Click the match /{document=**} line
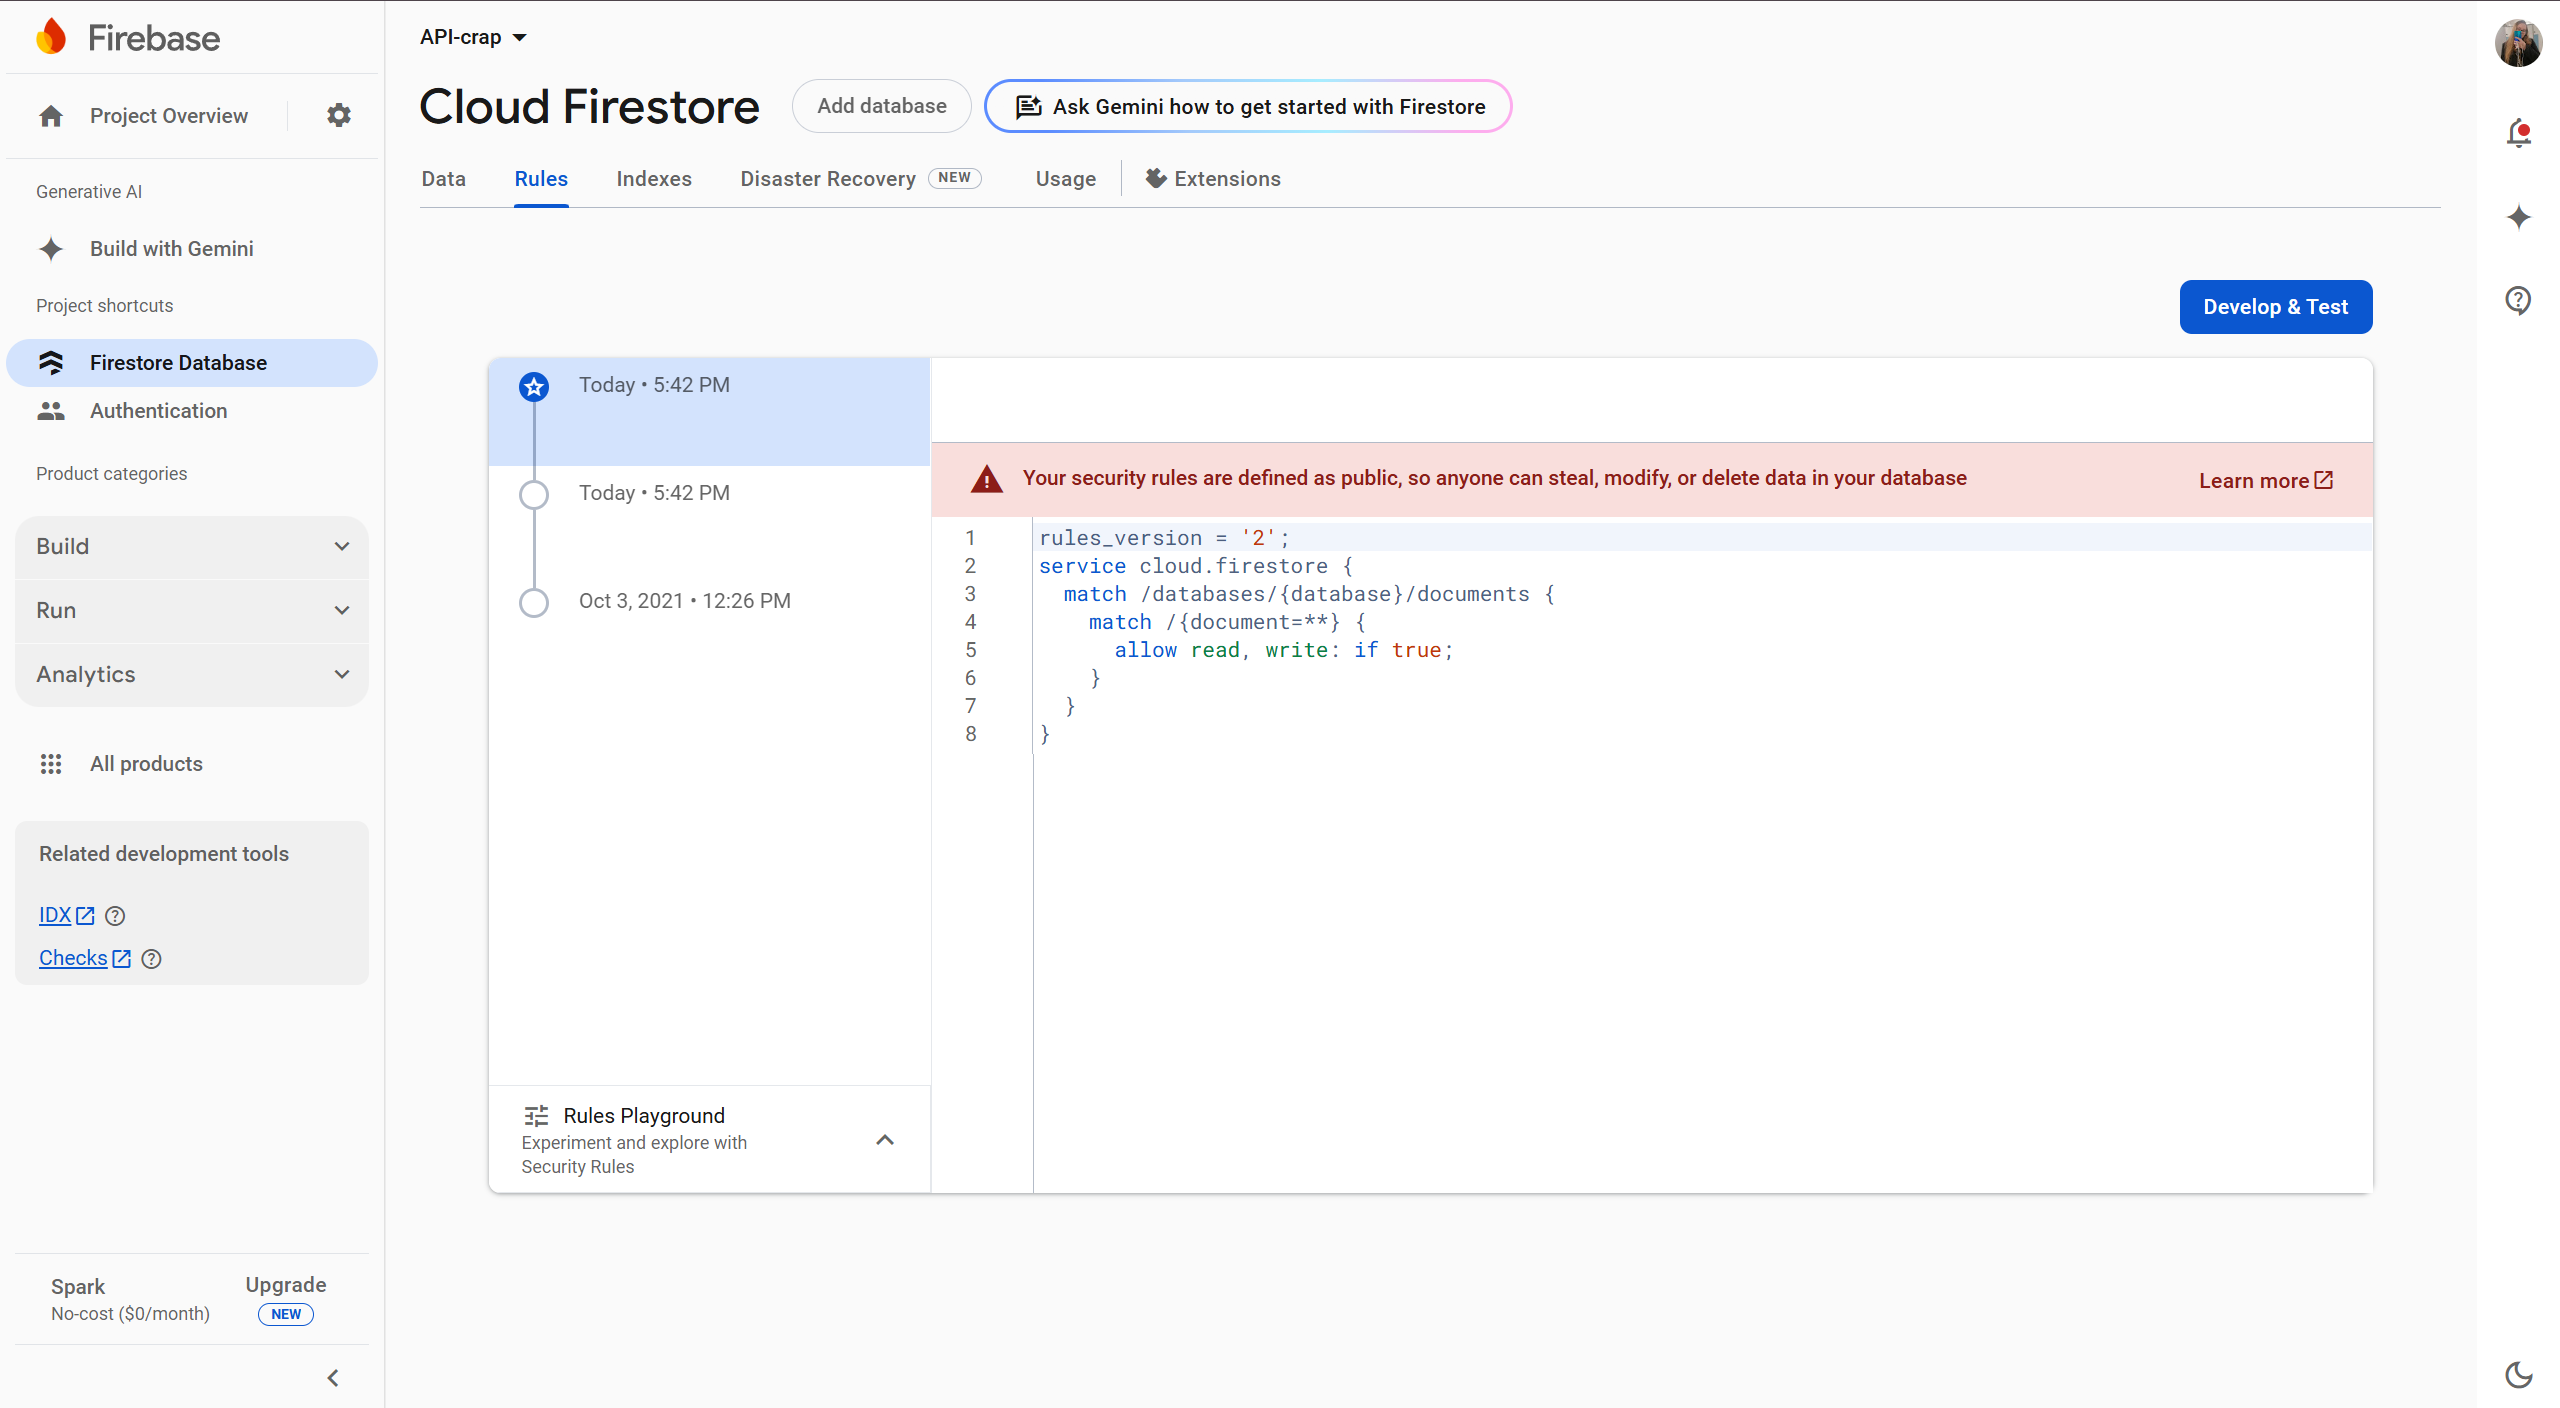 [x=1227, y=622]
